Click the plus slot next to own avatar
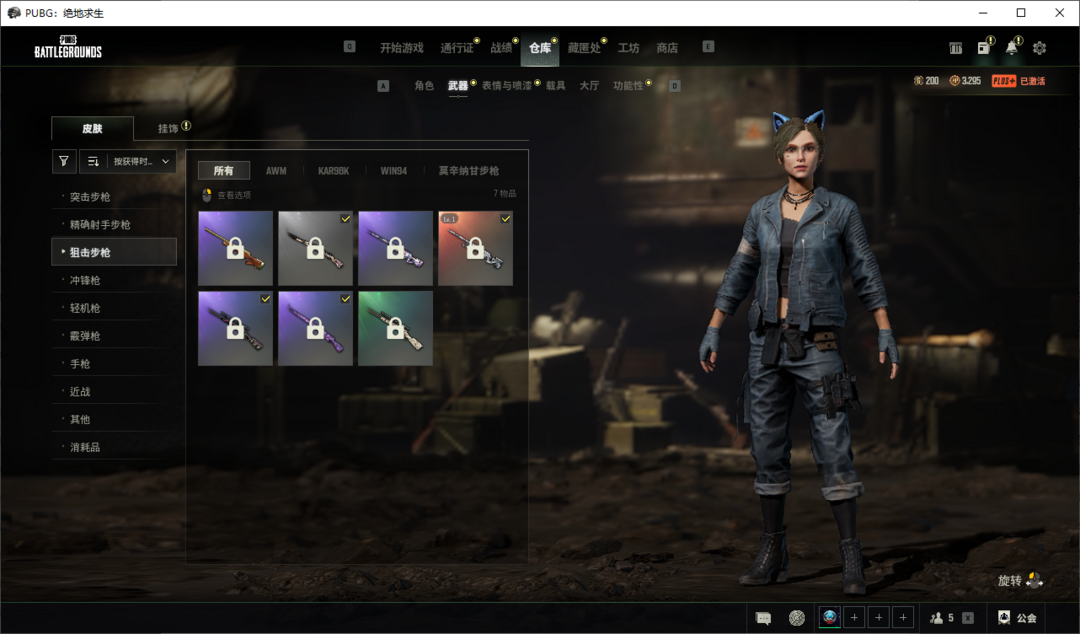Screen dimensions: 1080x634 click(854, 617)
